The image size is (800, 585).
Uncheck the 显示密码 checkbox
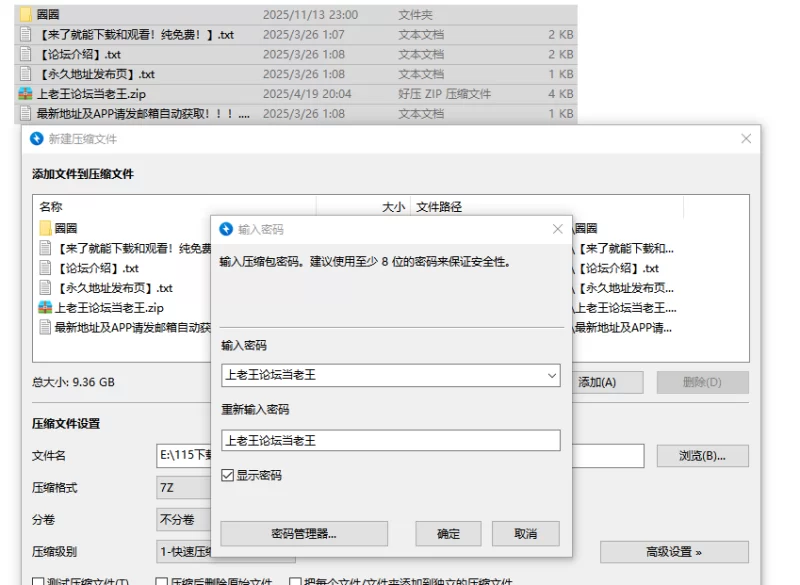tap(228, 475)
